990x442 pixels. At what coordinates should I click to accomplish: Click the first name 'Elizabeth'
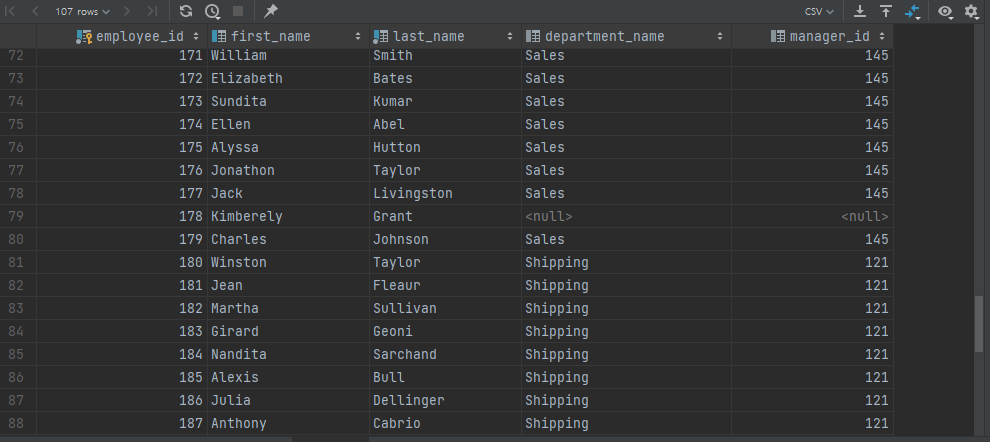(247, 78)
